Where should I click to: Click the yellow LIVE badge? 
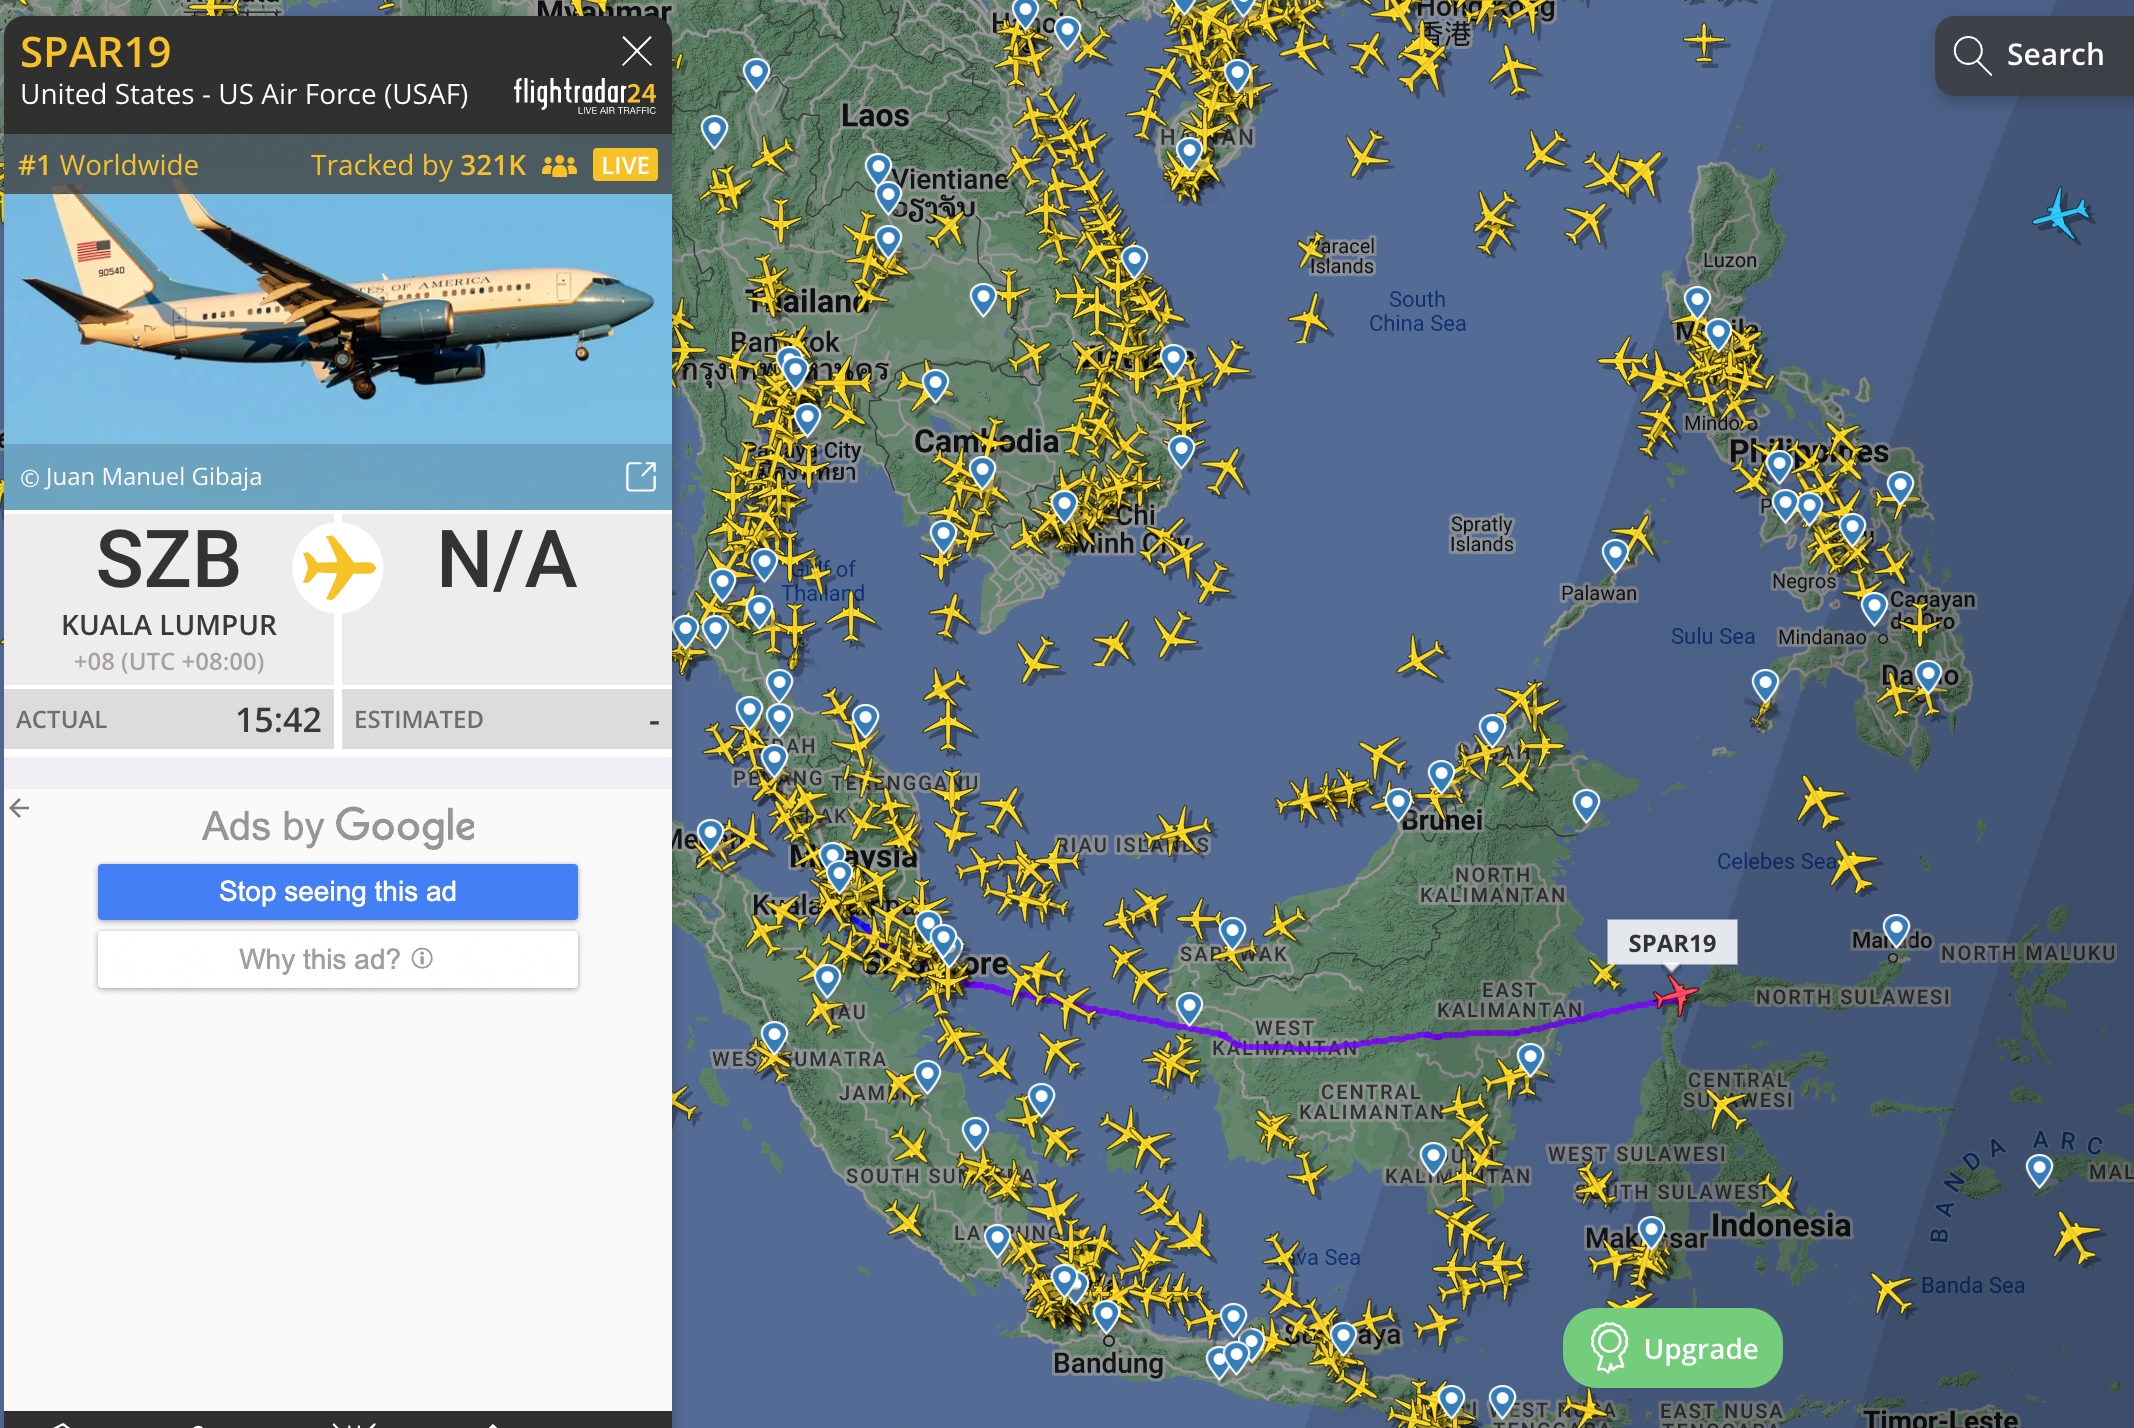pos(625,165)
